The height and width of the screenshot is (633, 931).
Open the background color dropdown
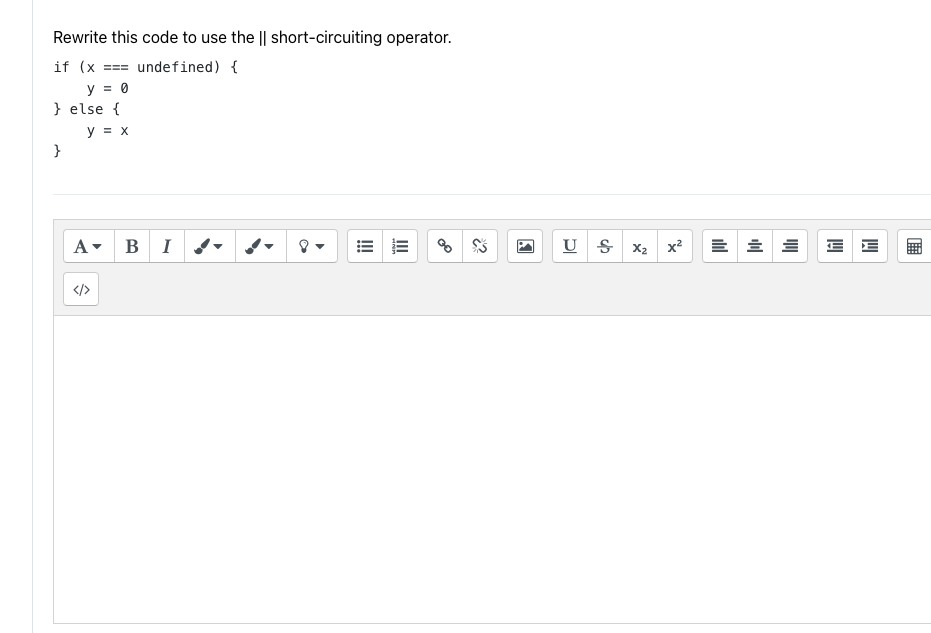260,246
